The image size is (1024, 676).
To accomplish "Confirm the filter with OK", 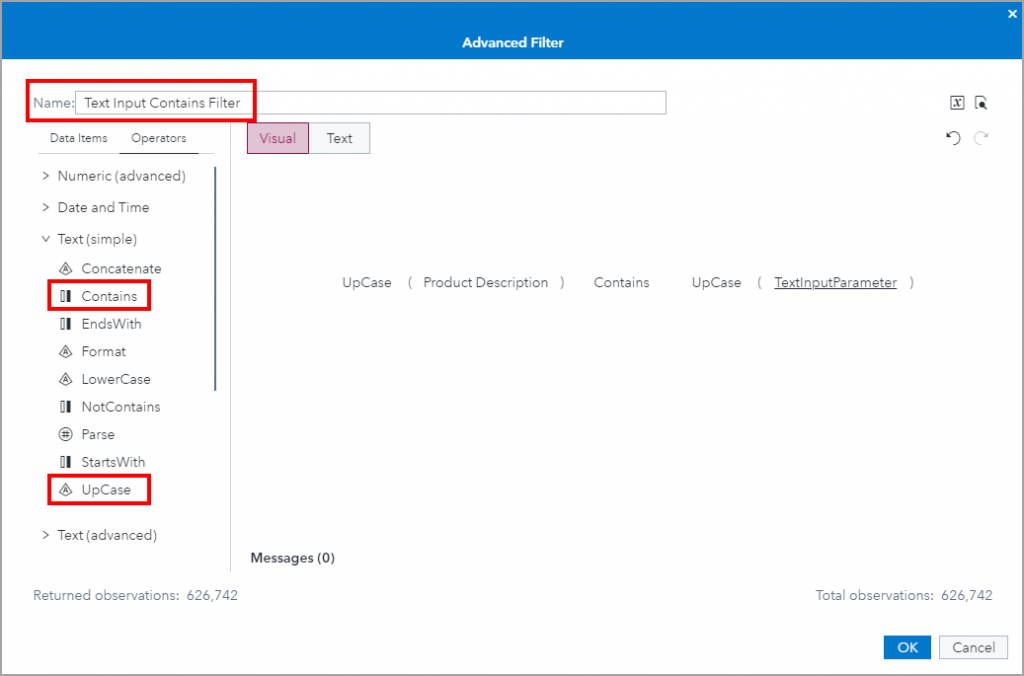I will click(x=906, y=647).
